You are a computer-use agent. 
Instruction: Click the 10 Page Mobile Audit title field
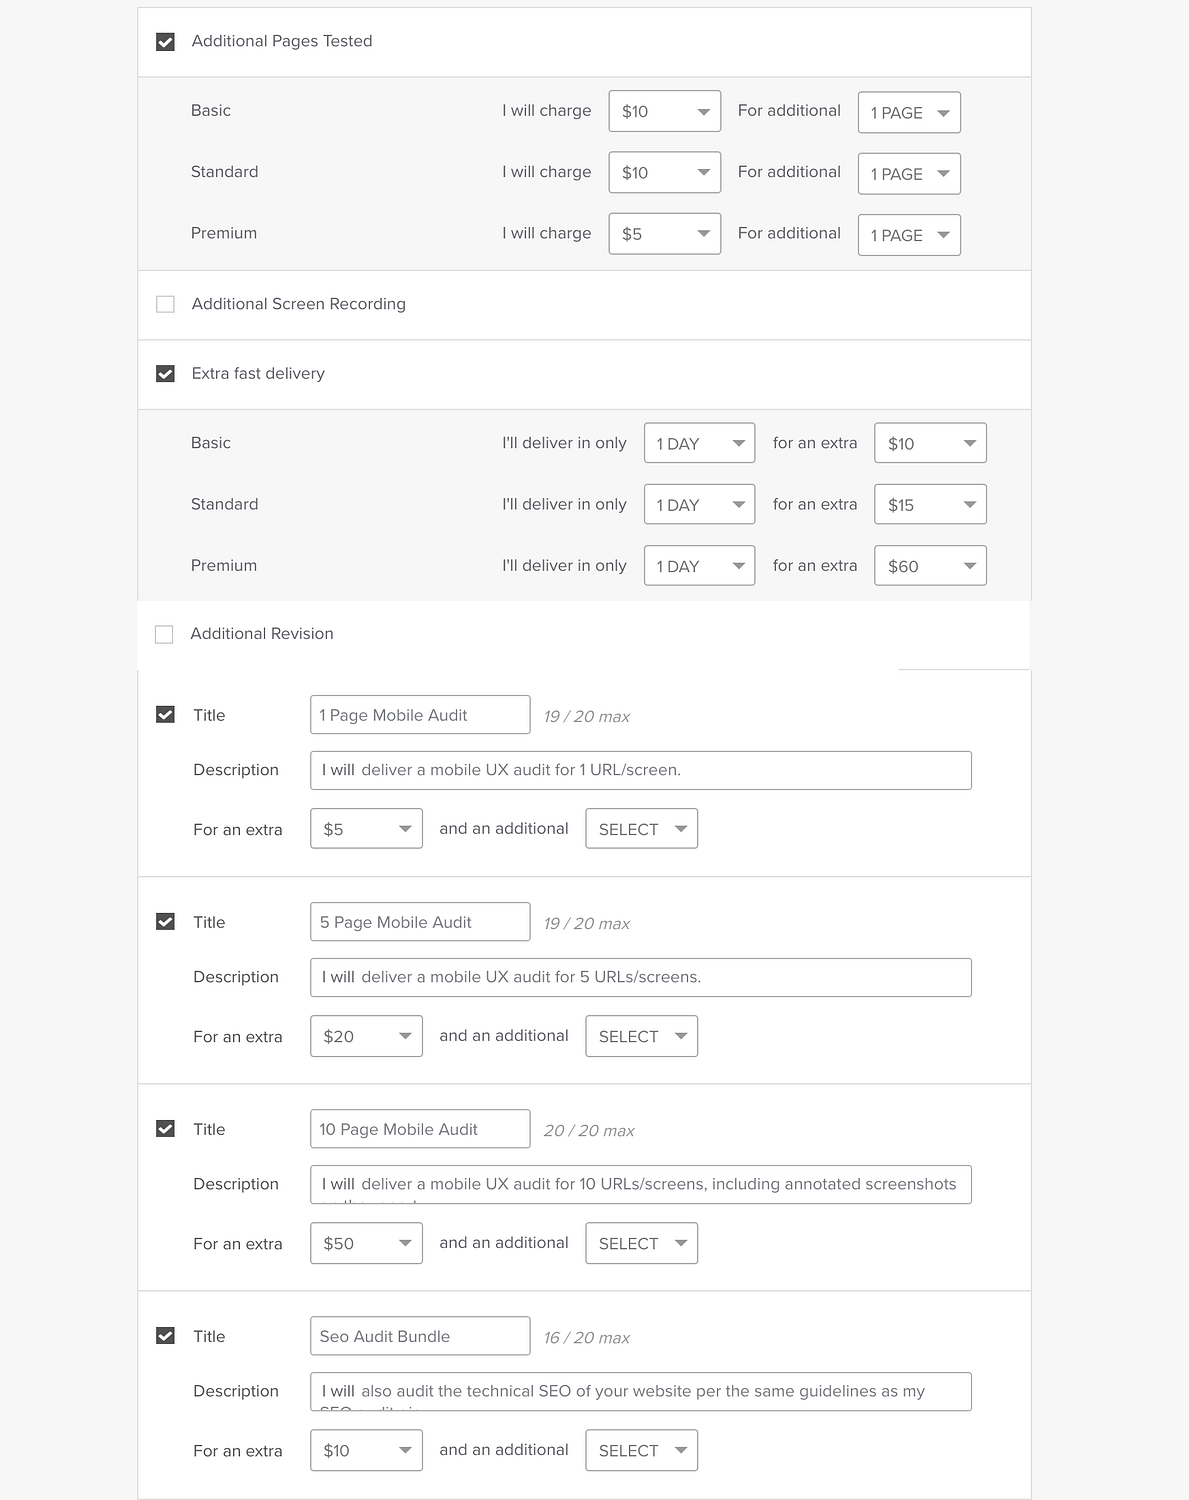coord(419,1128)
